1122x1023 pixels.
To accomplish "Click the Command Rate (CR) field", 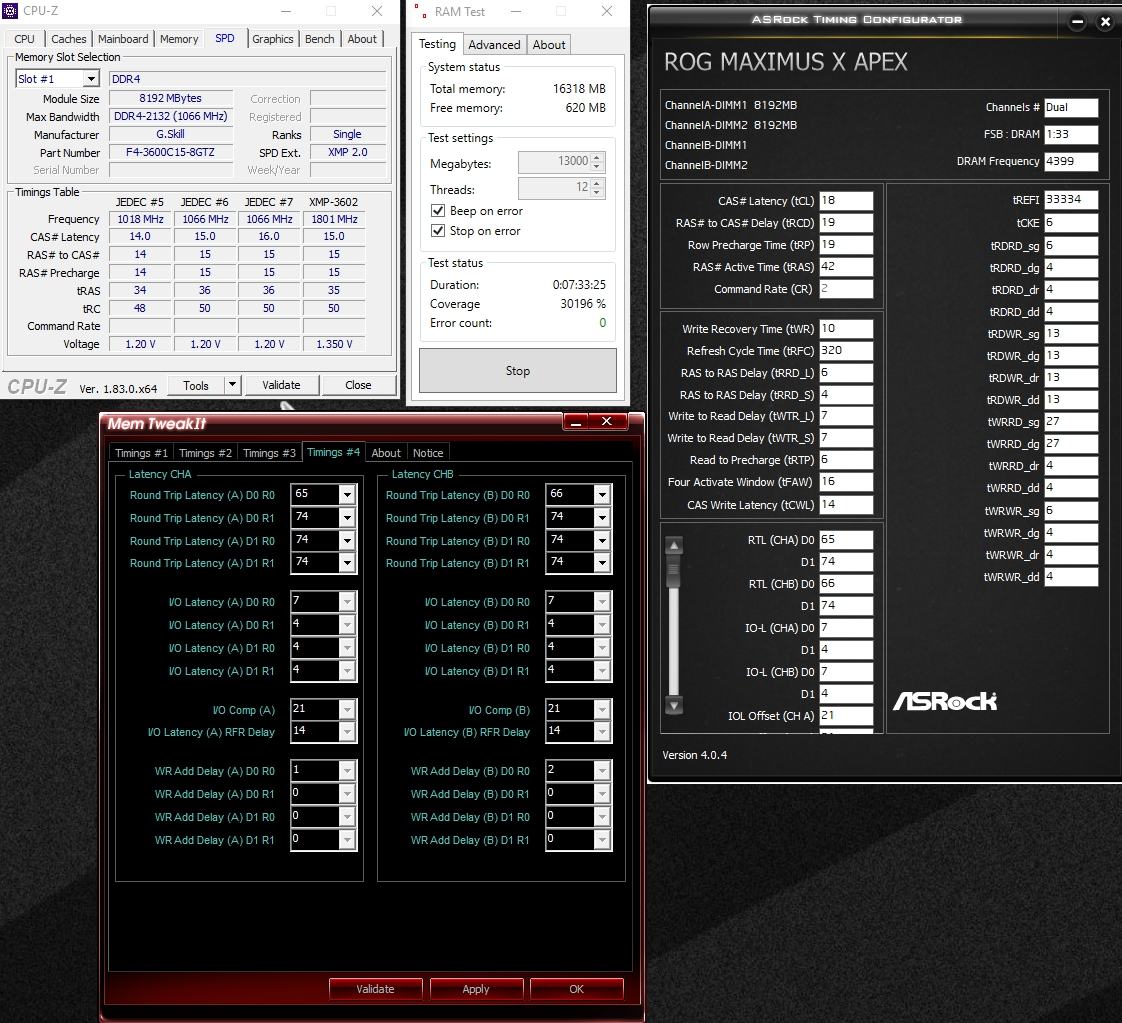I will 846,289.
